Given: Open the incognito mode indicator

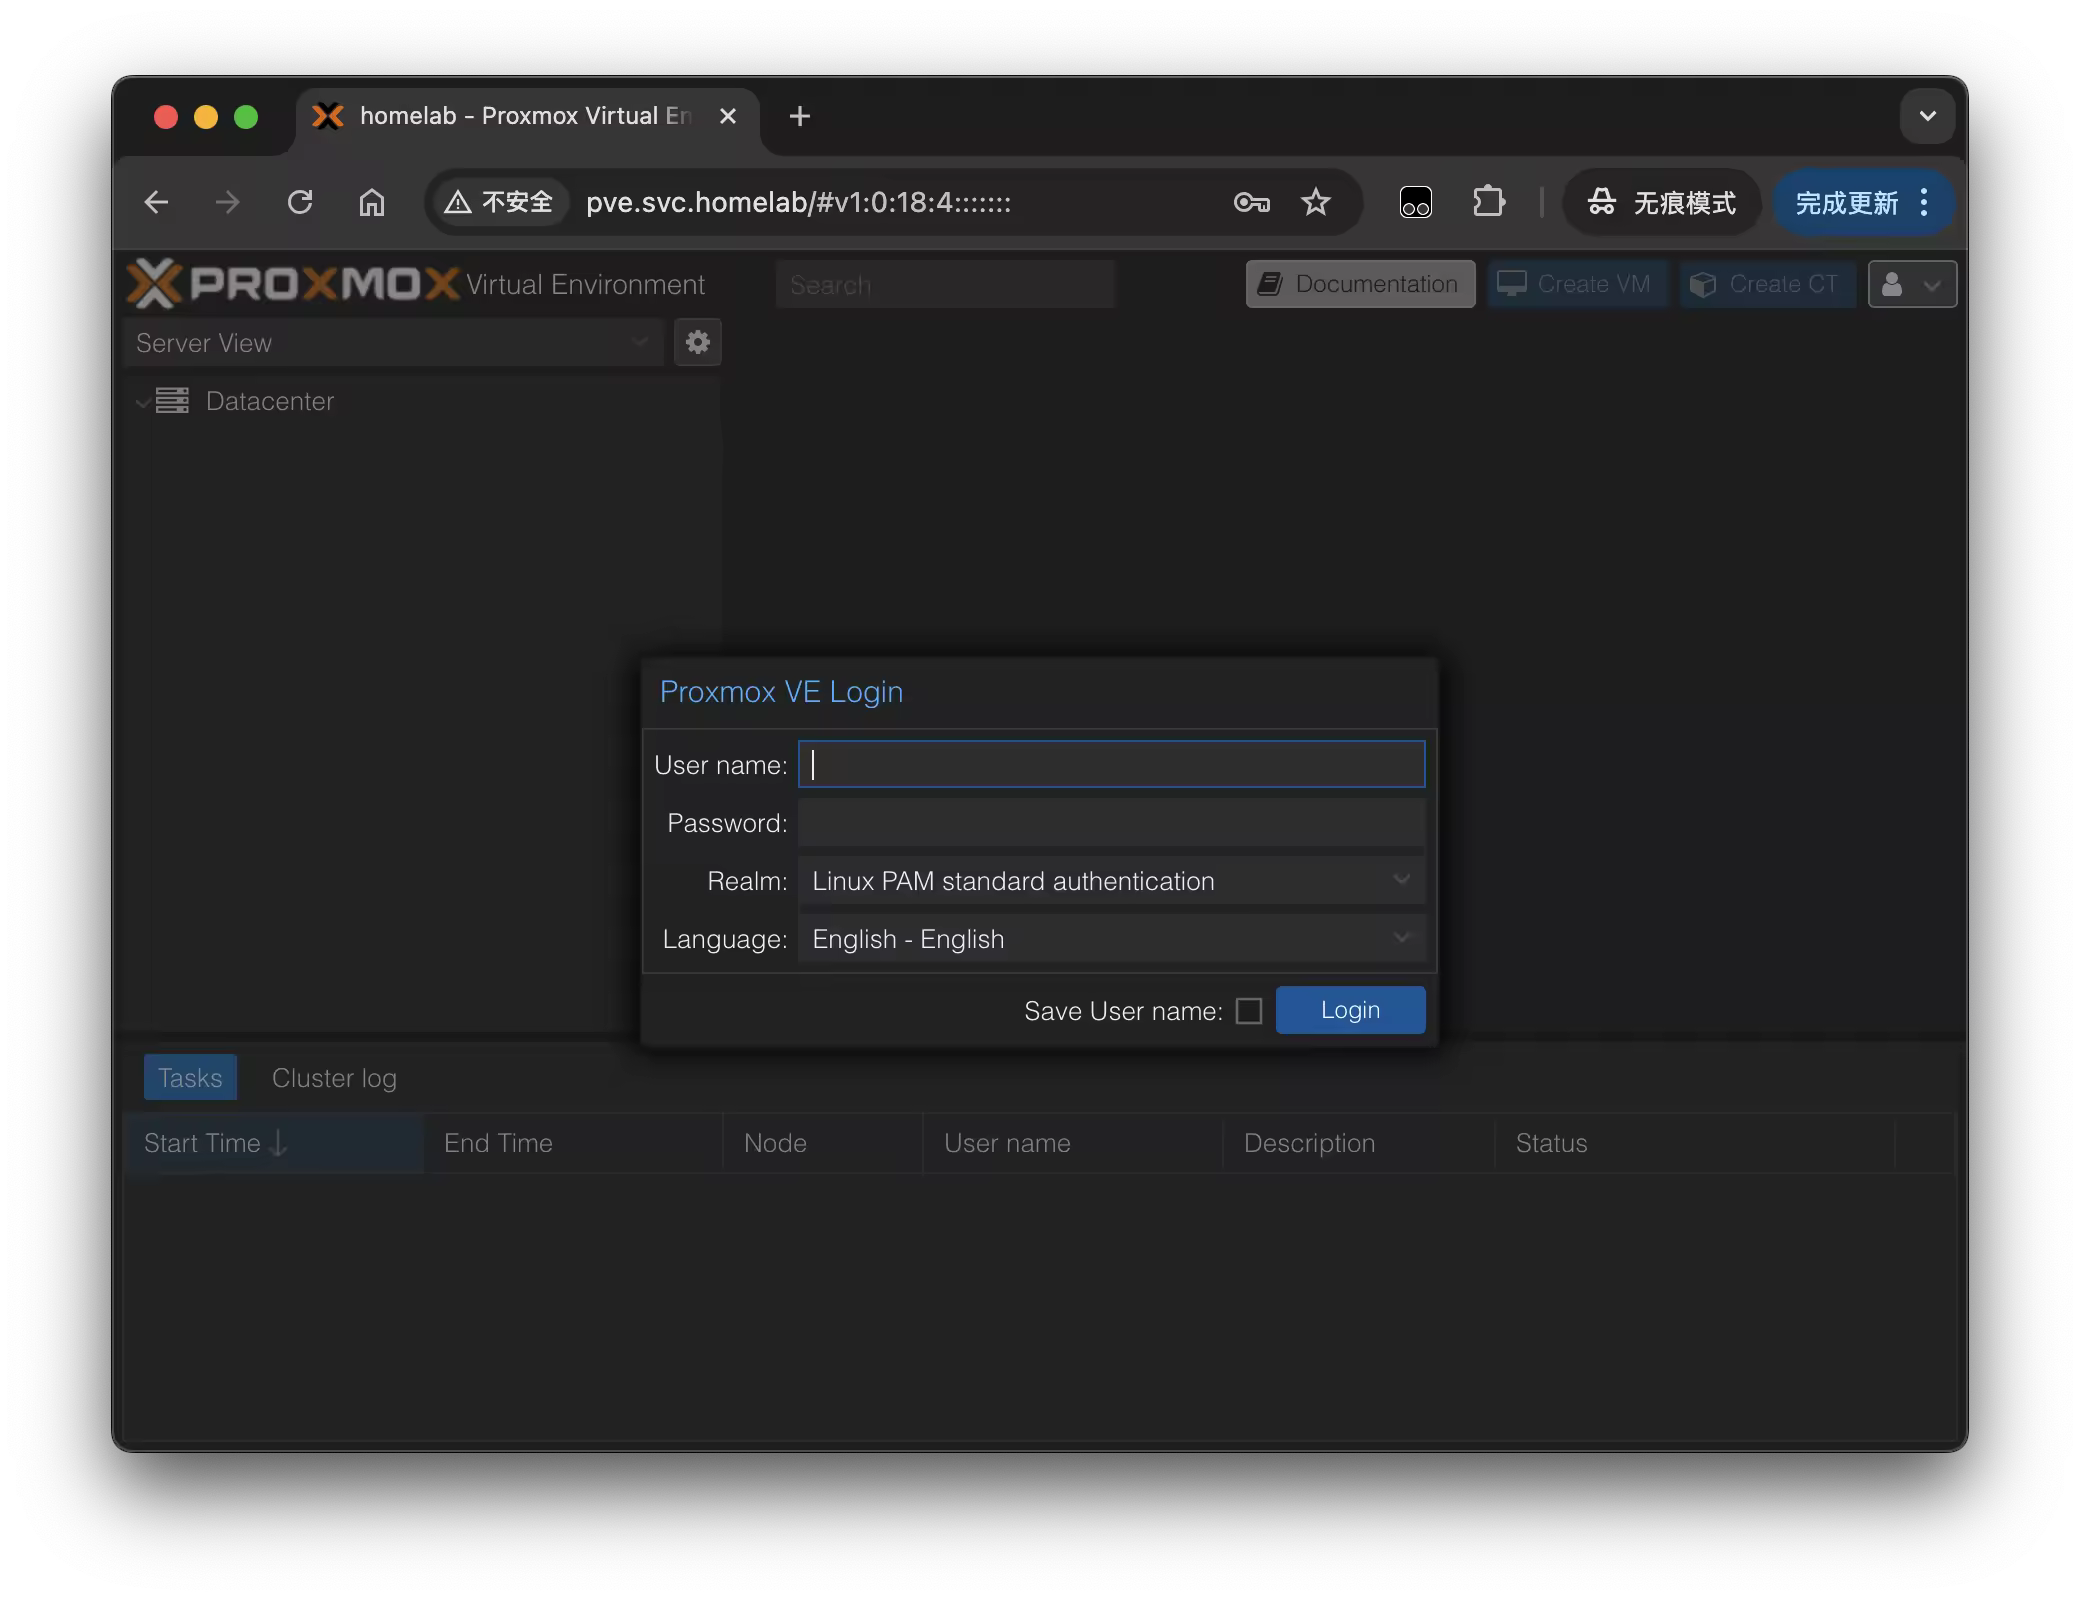Looking at the screenshot, I should pyautogui.click(x=1662, y=203).
